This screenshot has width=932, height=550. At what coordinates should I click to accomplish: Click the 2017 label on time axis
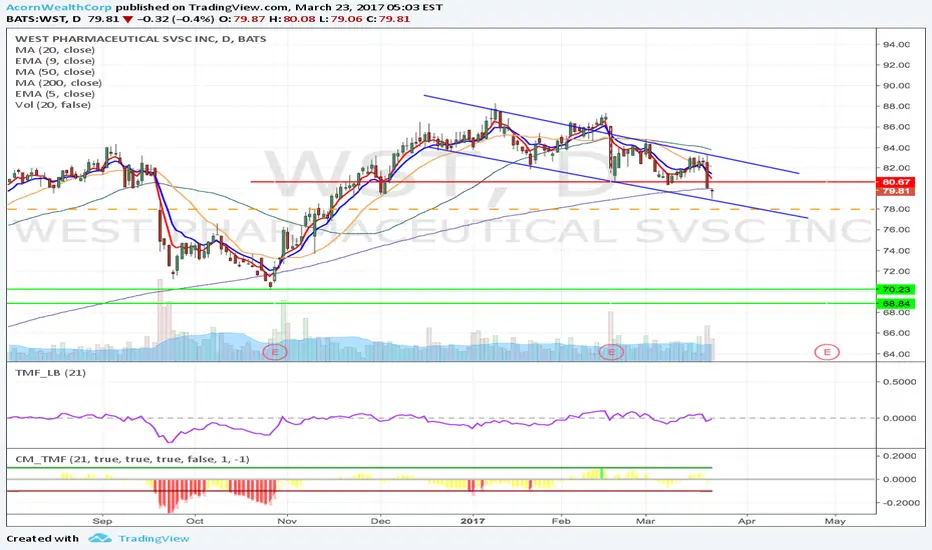[473, 521]
